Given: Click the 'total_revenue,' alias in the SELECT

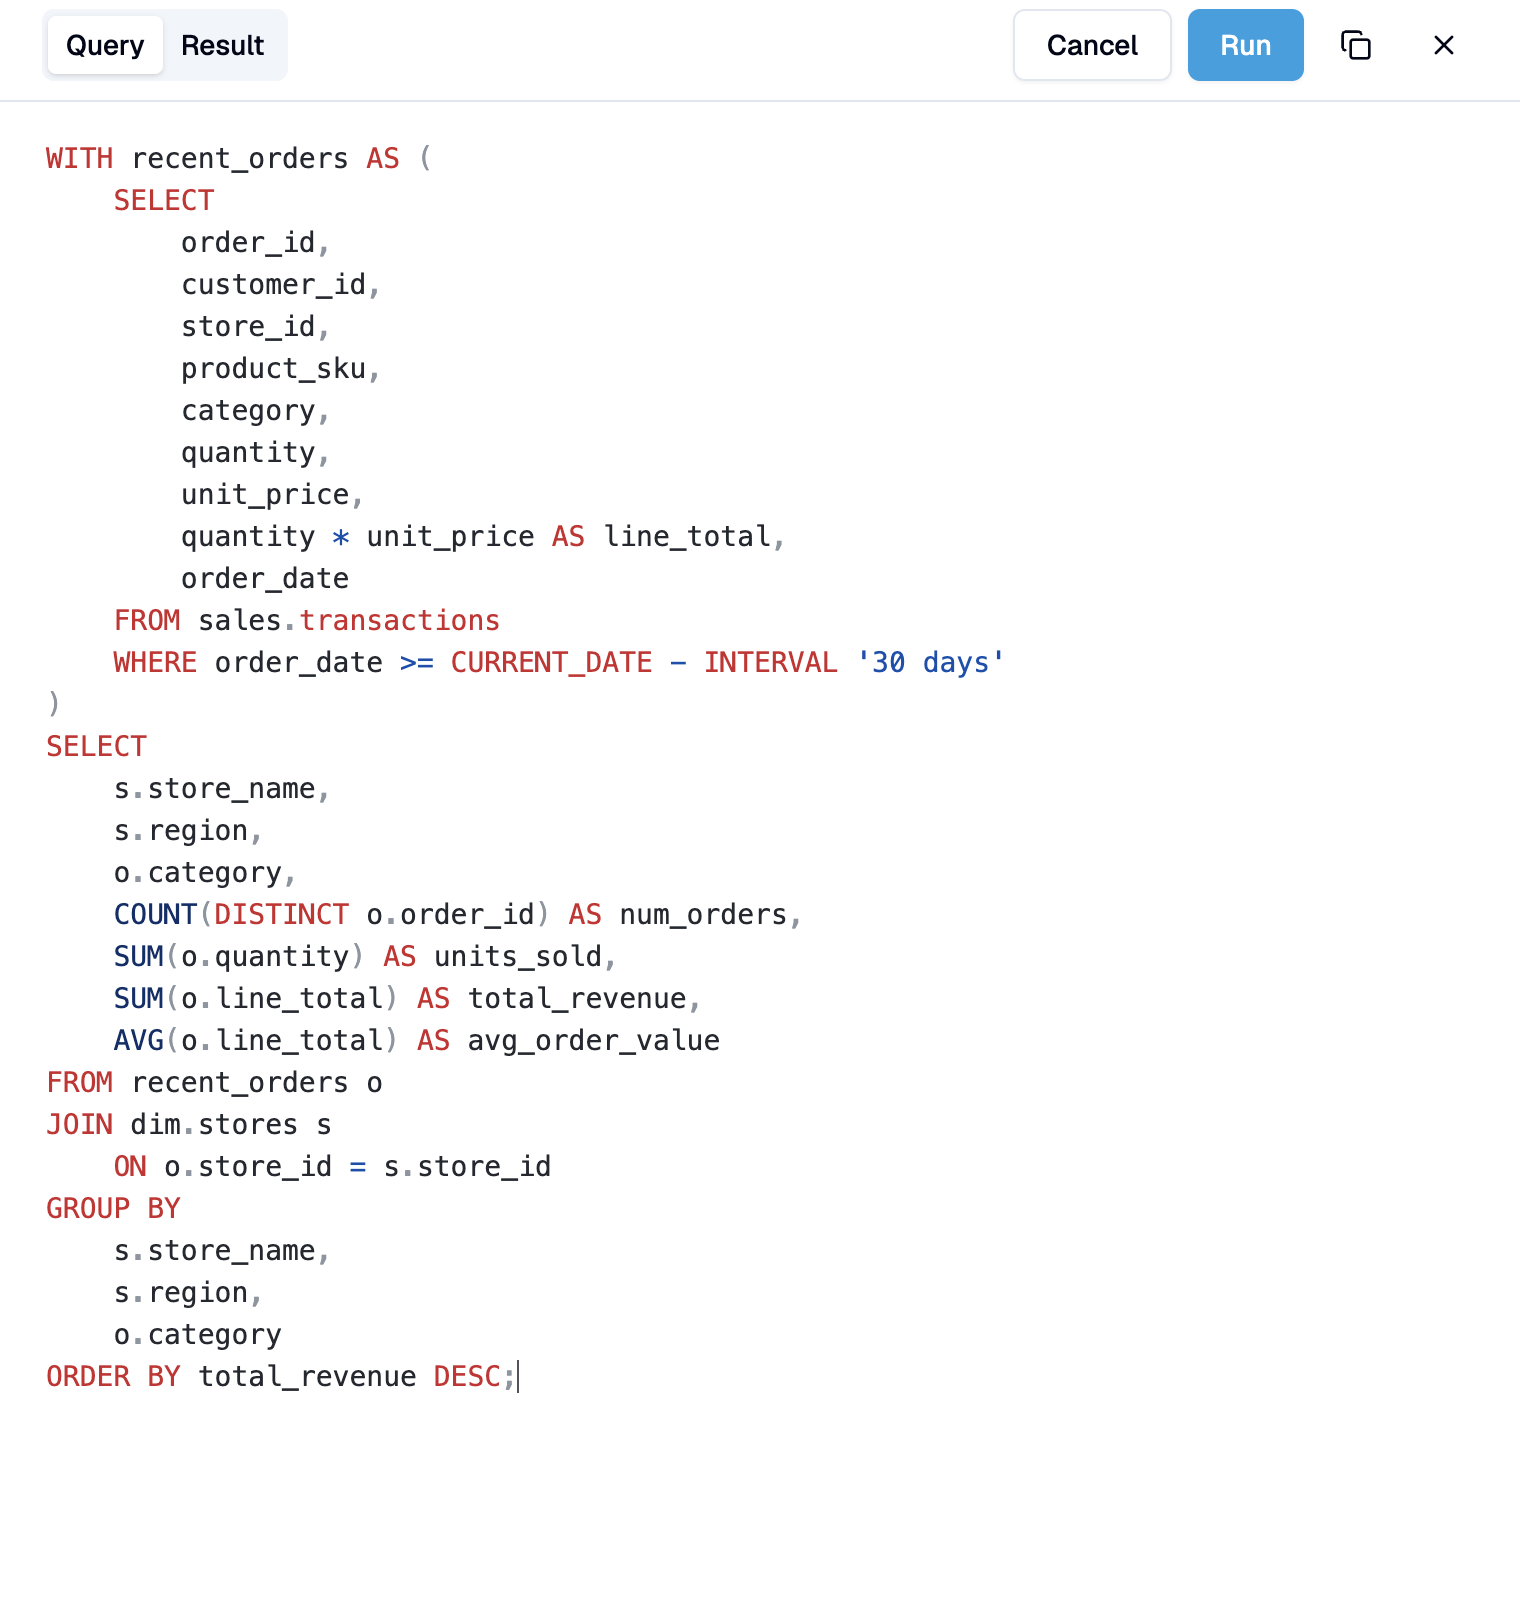Looking at the screenshot, I should tap(584, 999).
